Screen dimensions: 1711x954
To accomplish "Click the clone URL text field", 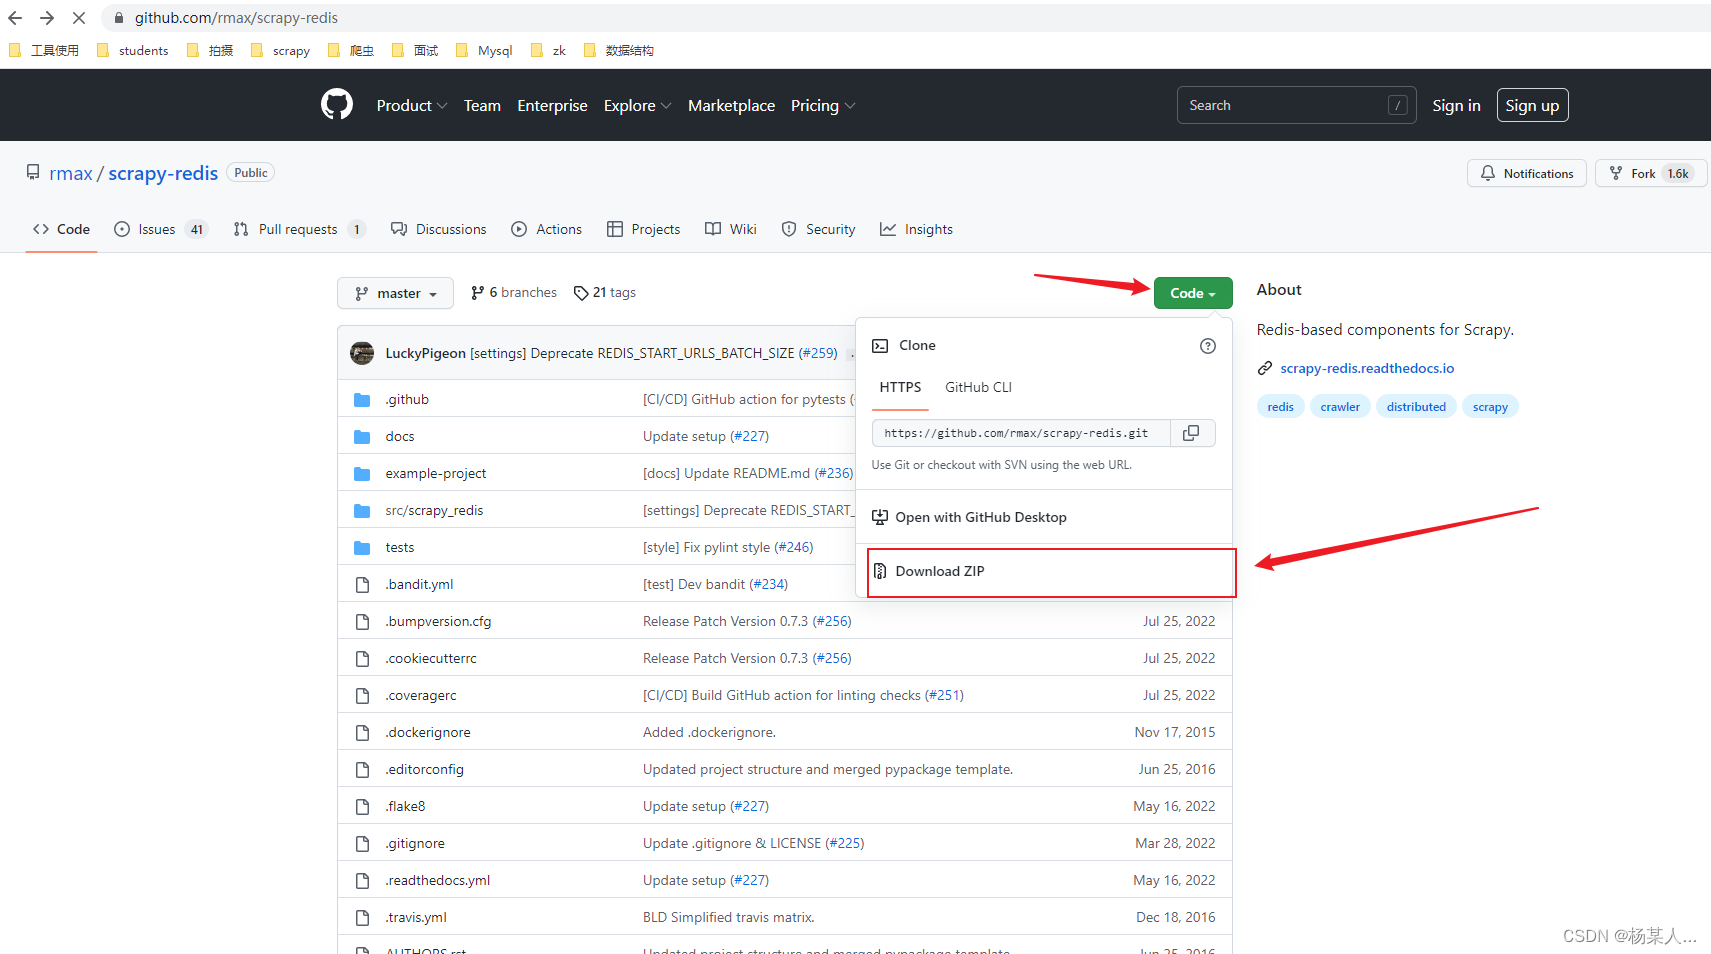I will (1021, 433).
